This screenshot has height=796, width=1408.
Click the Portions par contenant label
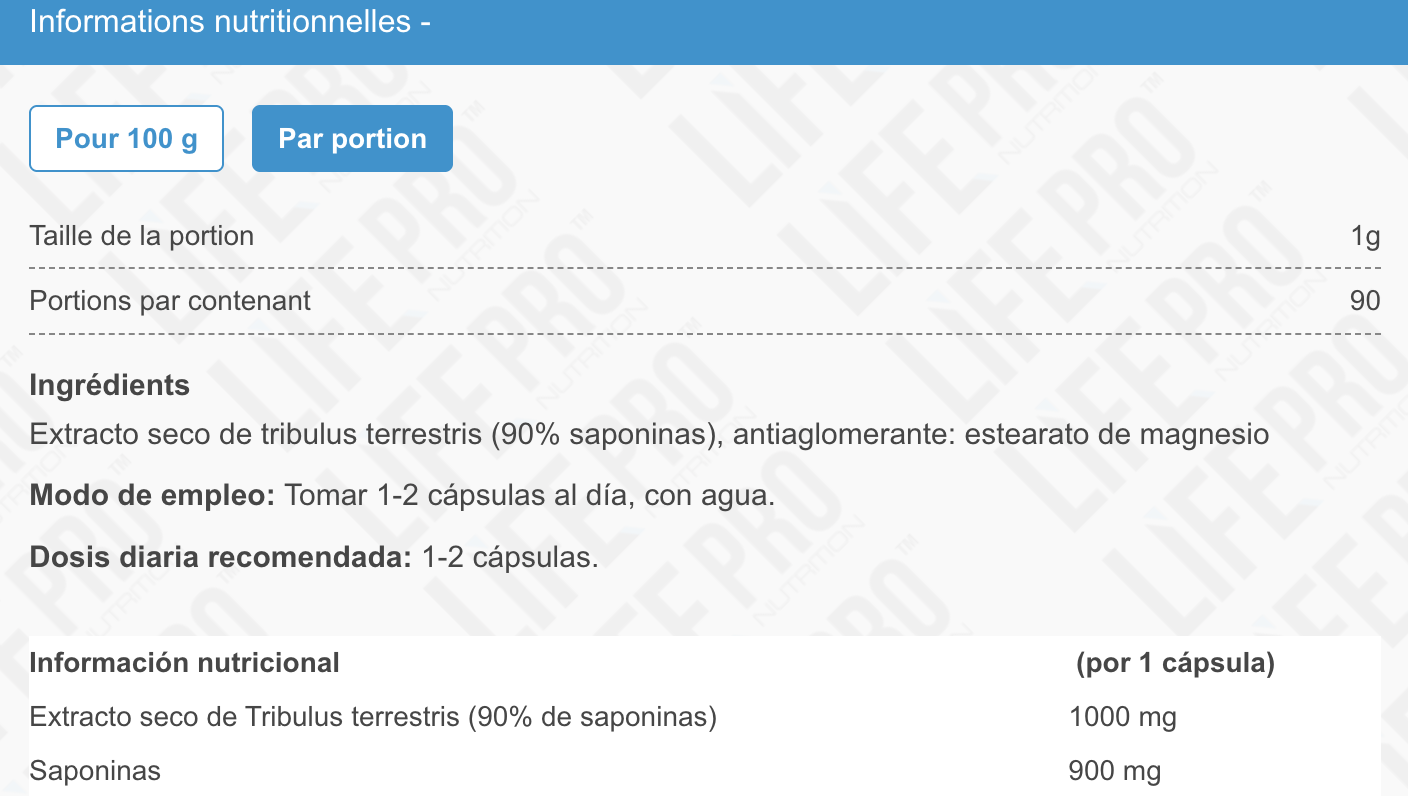(x=170, y=300)
